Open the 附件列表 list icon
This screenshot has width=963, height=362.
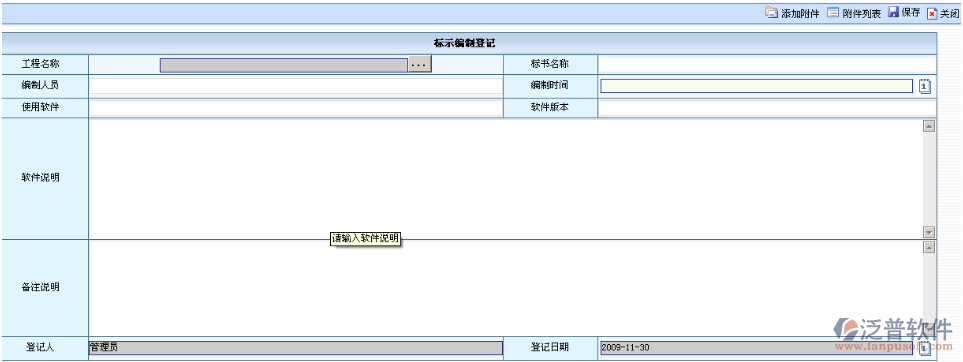coord(833,12)
